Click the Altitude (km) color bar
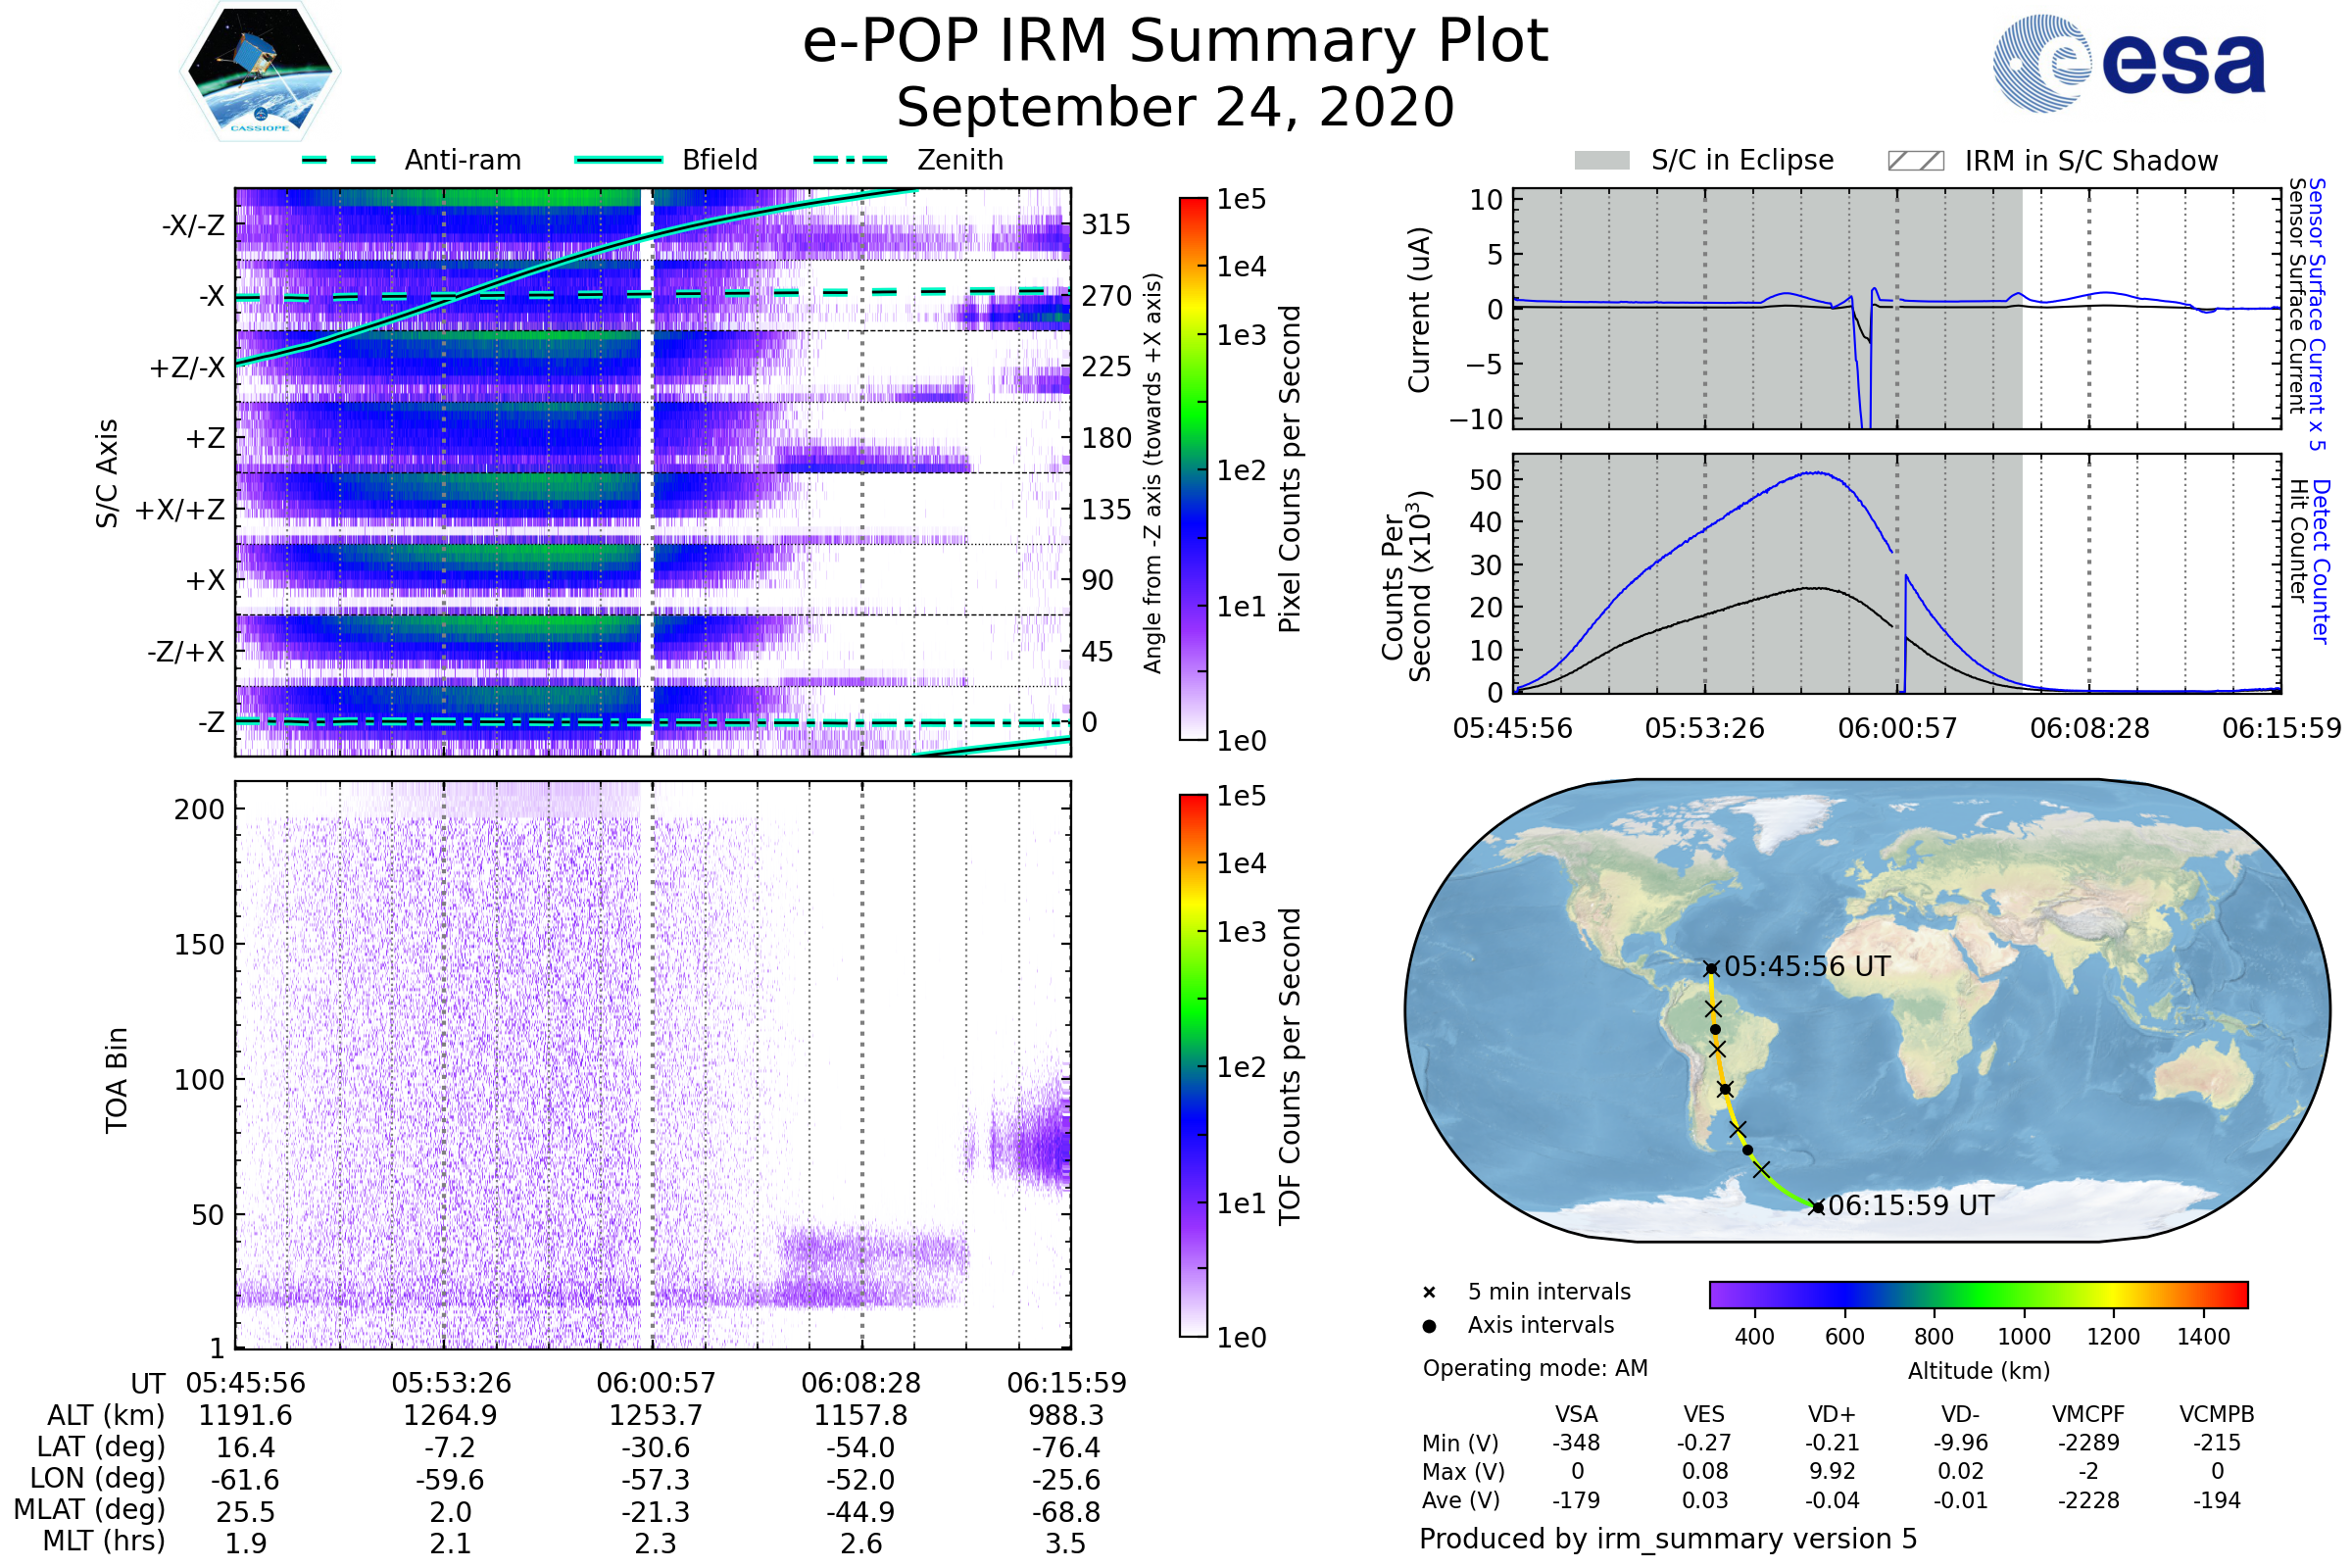Image resolution: width=2352 pixels, height=1568 pixels. coord(1978,1294)
